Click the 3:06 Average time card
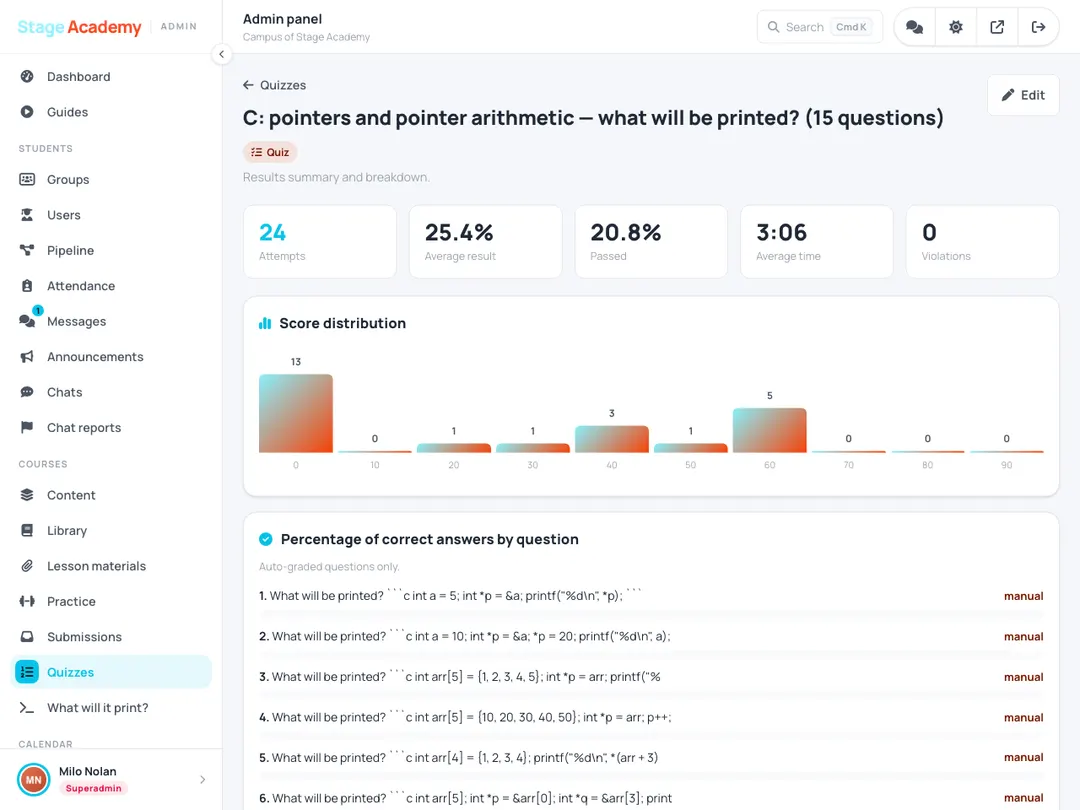Viewport: 1080px width, 810px height. (817, 242)
